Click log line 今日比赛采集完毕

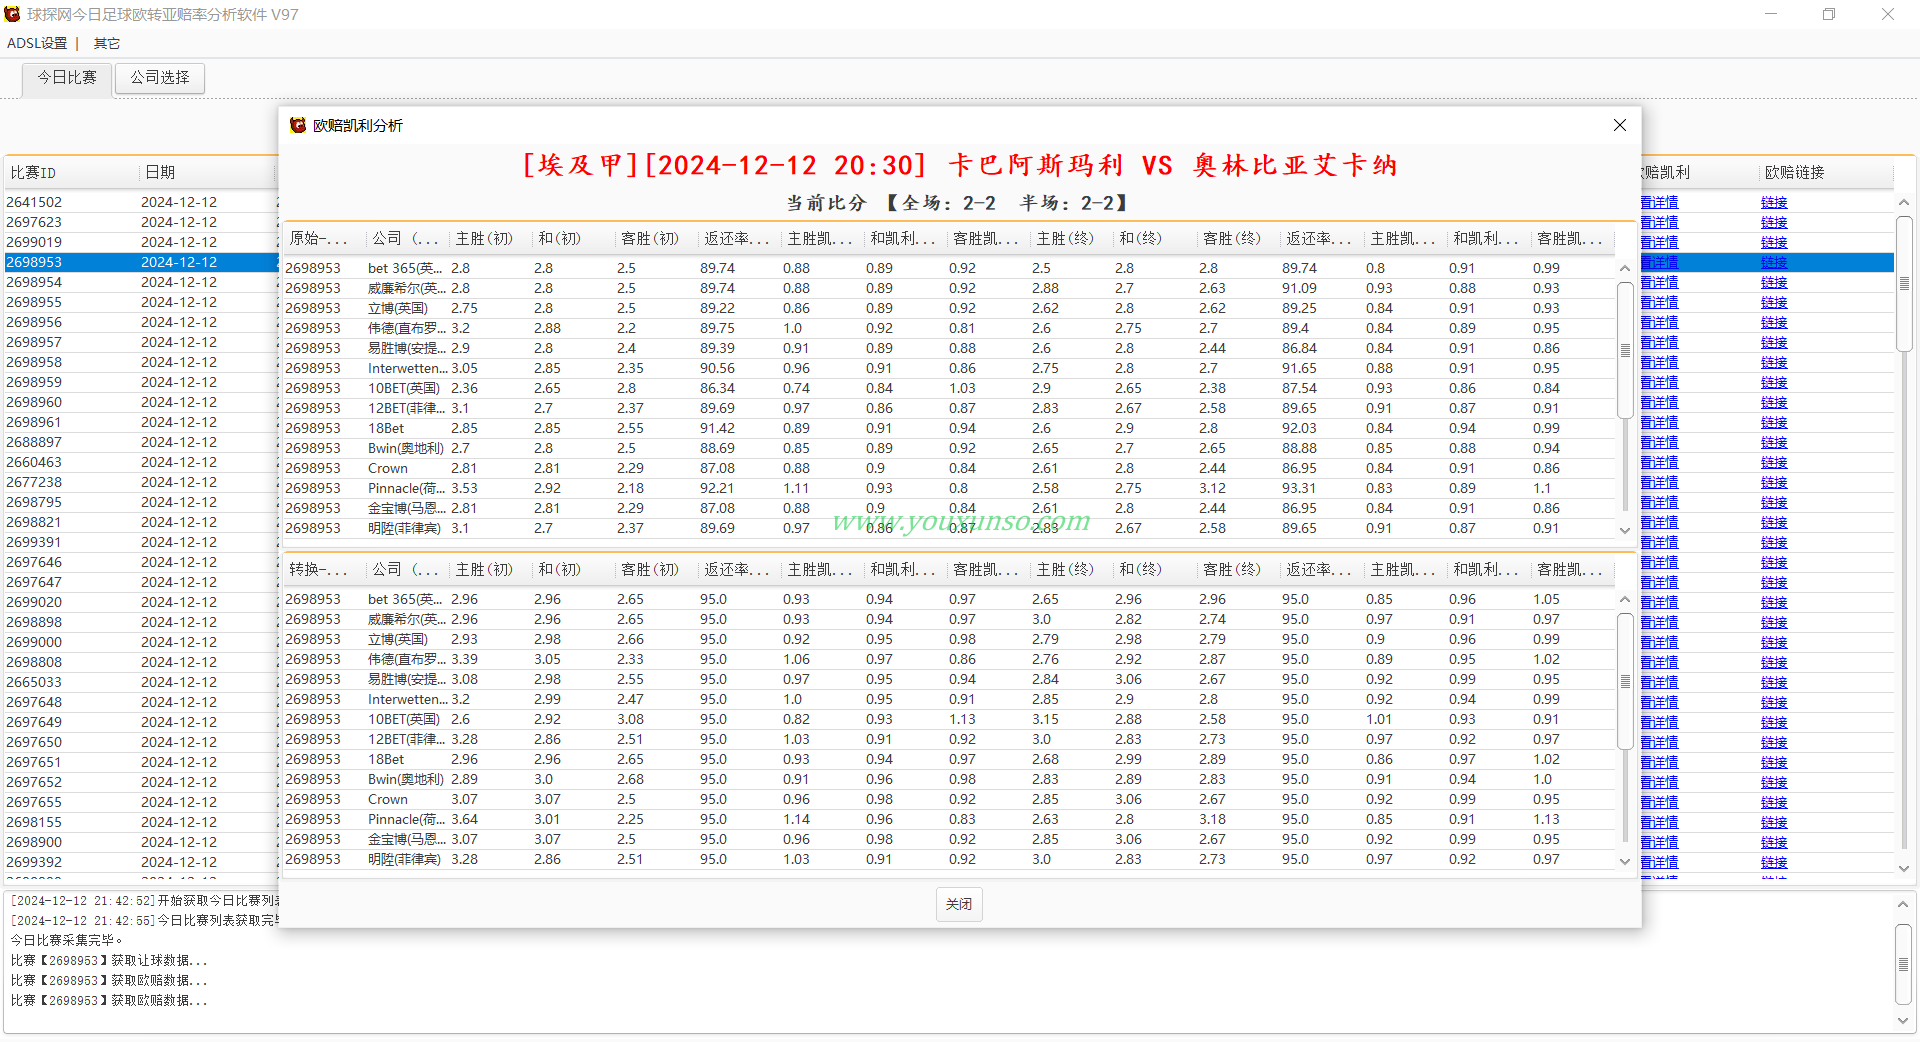pyautogui.click(x=66, y=940)
